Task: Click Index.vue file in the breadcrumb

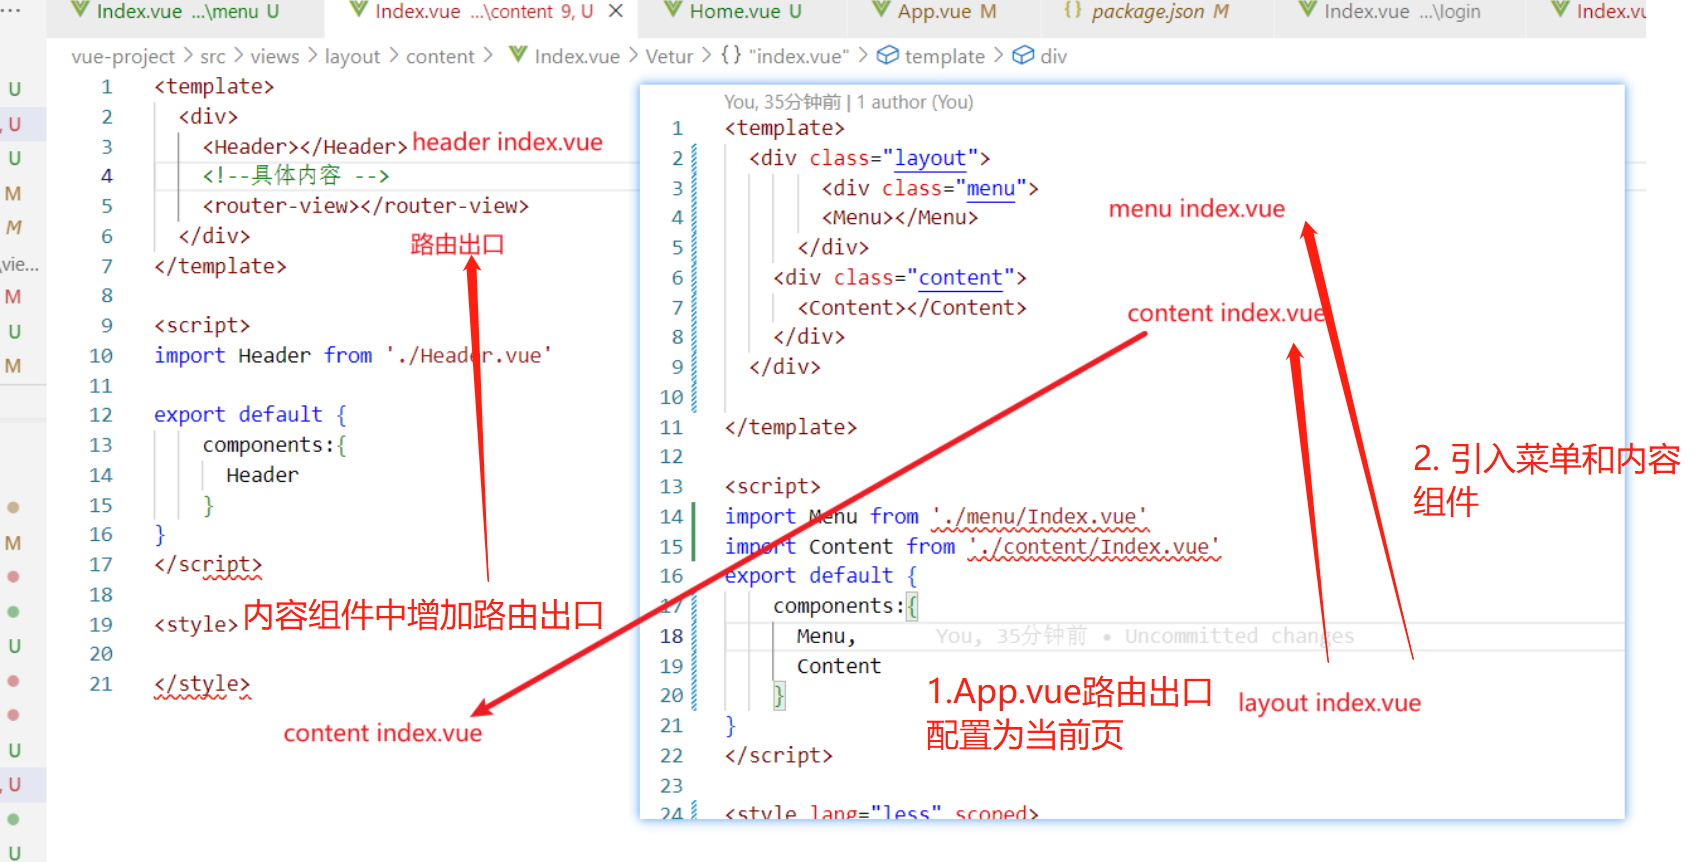Action: [x=577, y=57]
